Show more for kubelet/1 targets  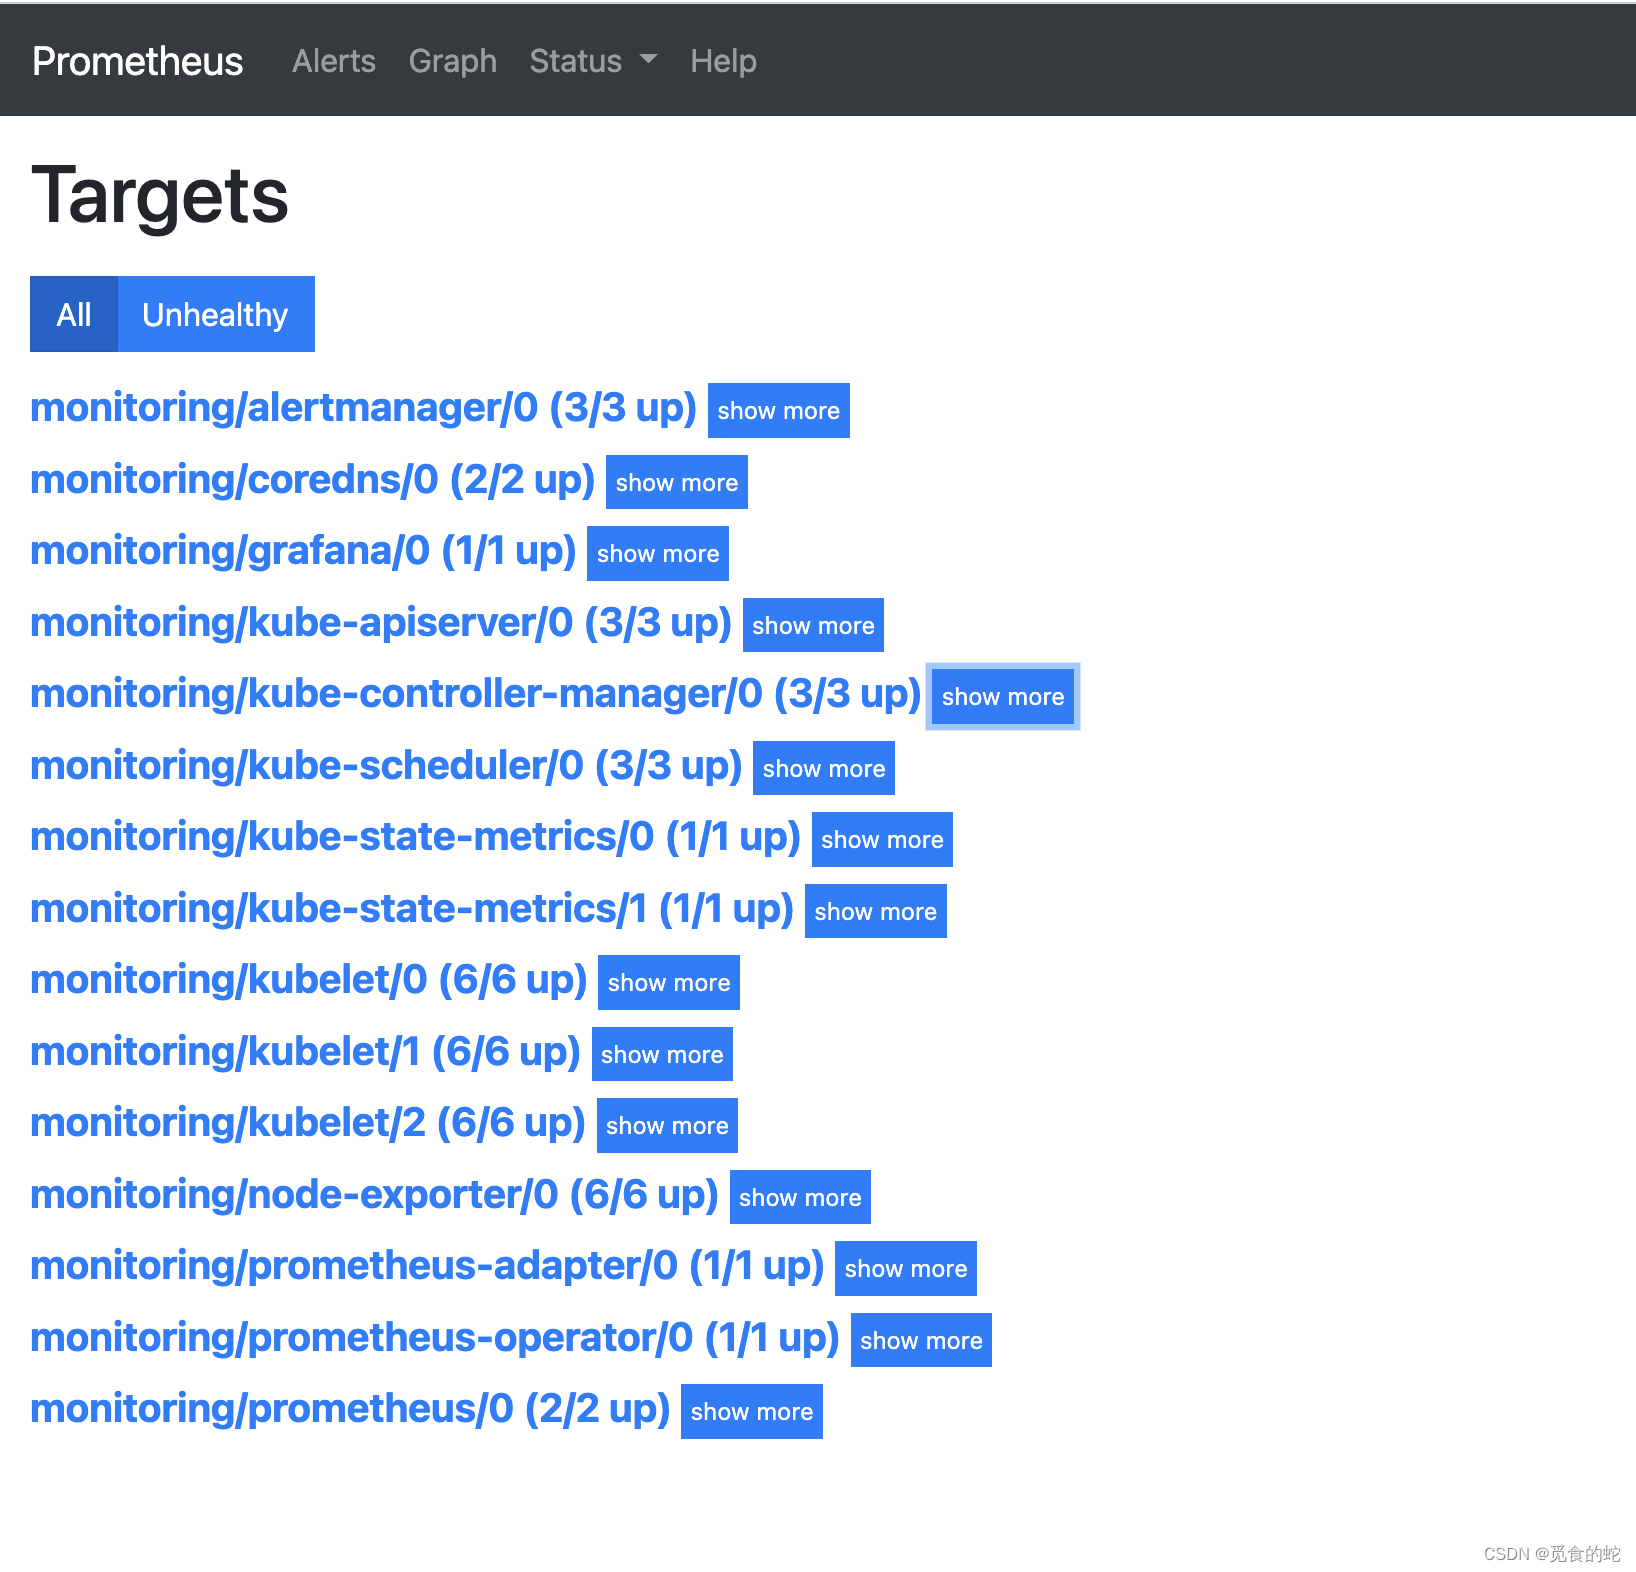[662, 1054]
